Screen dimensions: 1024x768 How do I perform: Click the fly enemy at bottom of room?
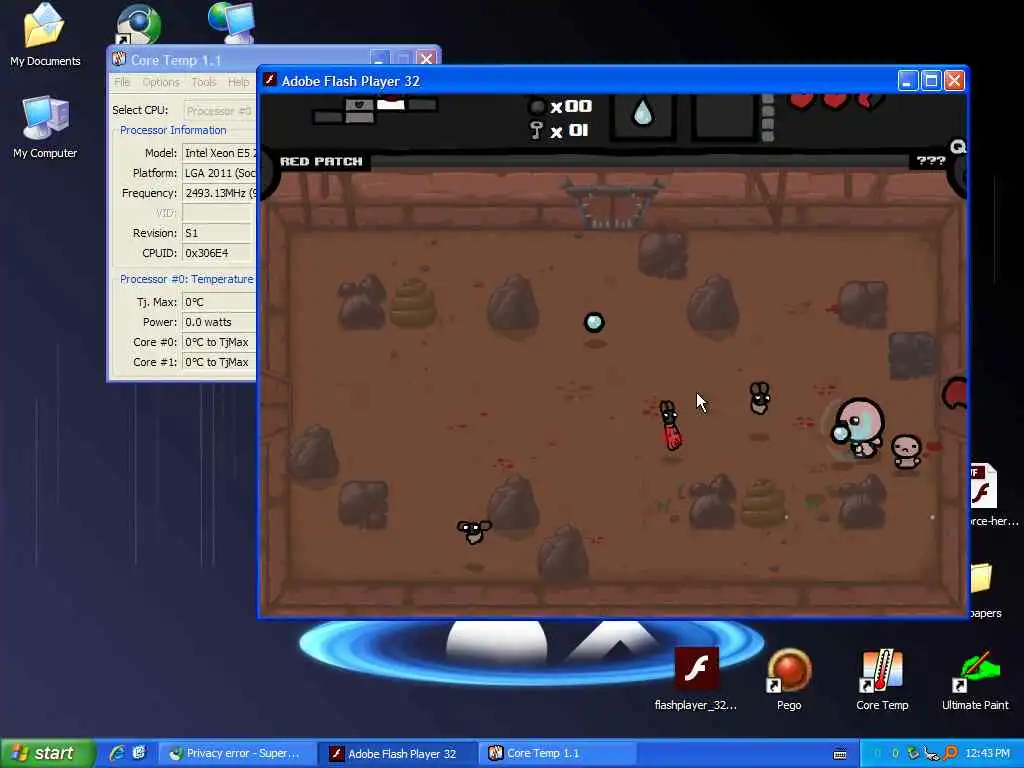pyautogui.click(x=474, y=531)
